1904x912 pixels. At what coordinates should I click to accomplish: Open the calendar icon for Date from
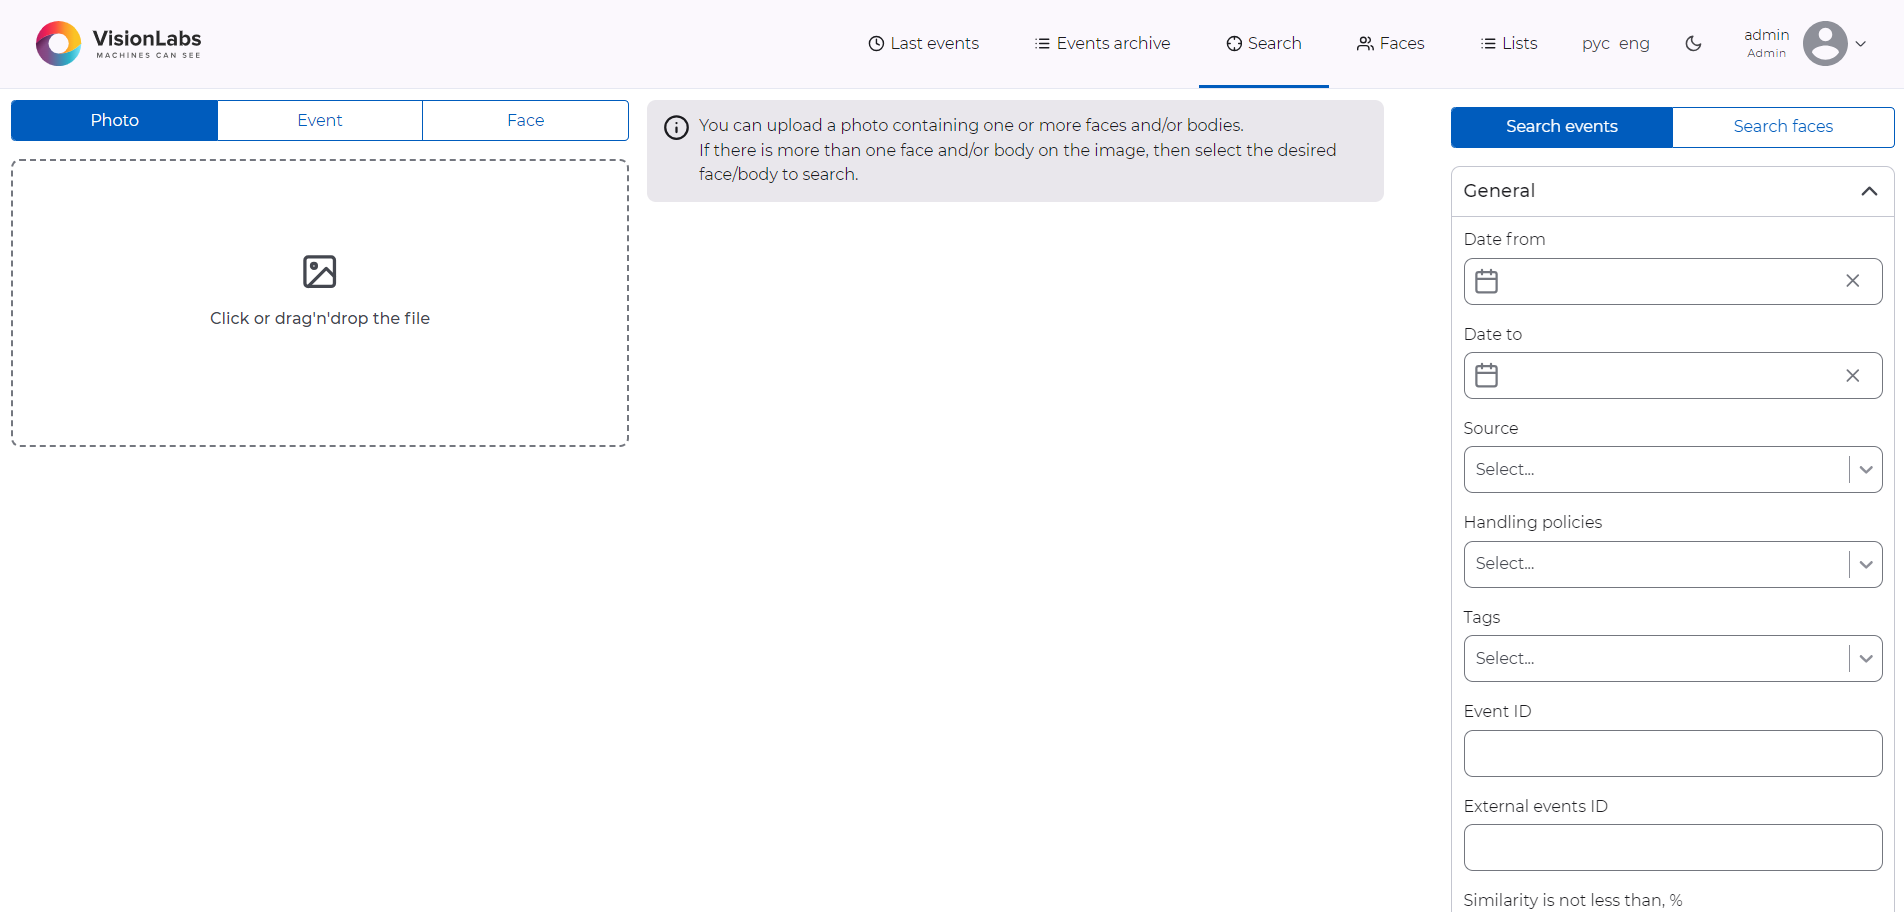pyautogui.click(x=1487, y=281)
